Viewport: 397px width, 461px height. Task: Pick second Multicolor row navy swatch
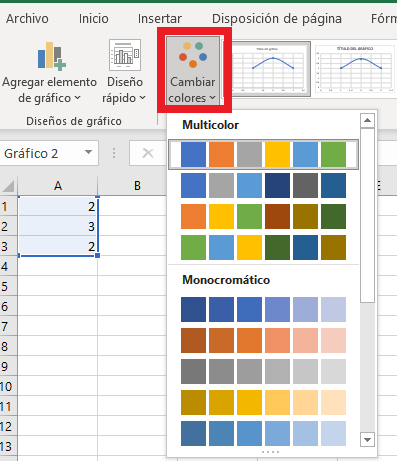pos(277,185)
